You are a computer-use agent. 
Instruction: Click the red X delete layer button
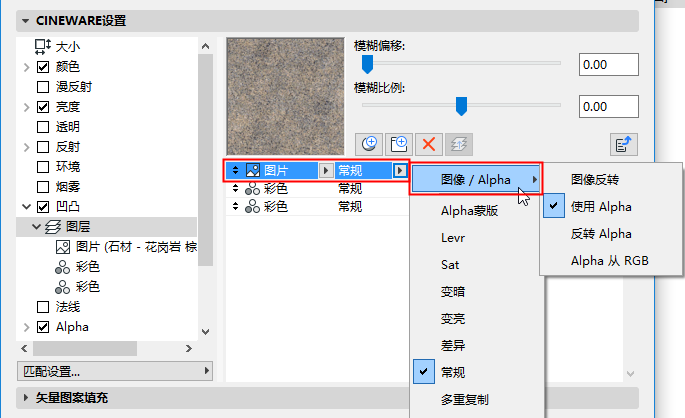pyautogui.click(x=429, y=144)
